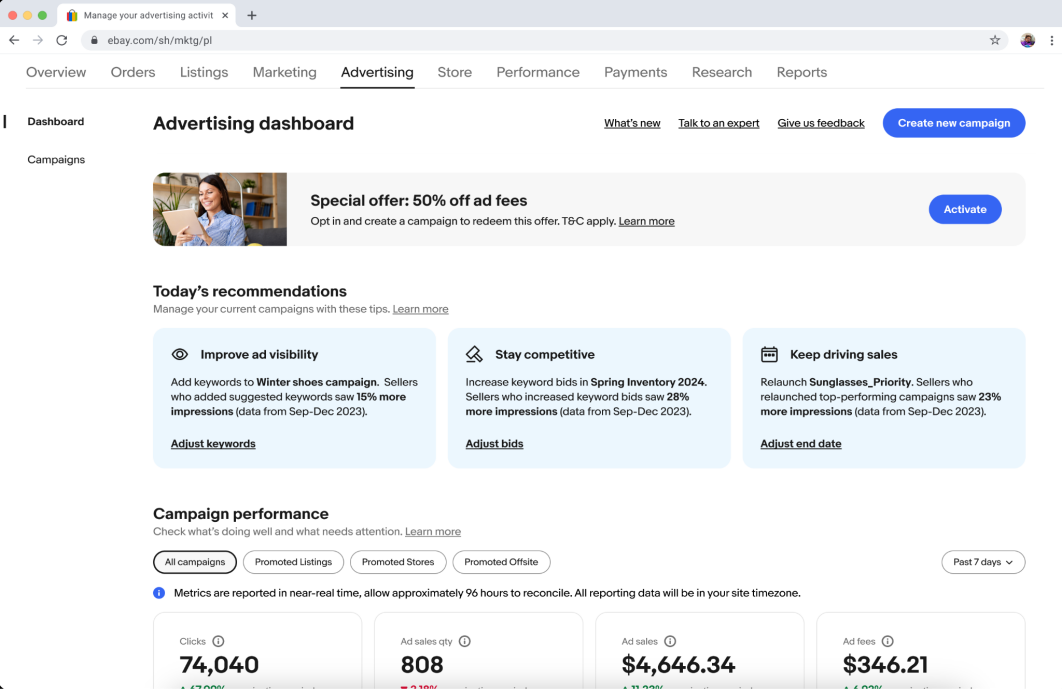The image size is (1062, 689).
Task: Click the eye icon on Improve ad visibility
Action: point(179,354)
